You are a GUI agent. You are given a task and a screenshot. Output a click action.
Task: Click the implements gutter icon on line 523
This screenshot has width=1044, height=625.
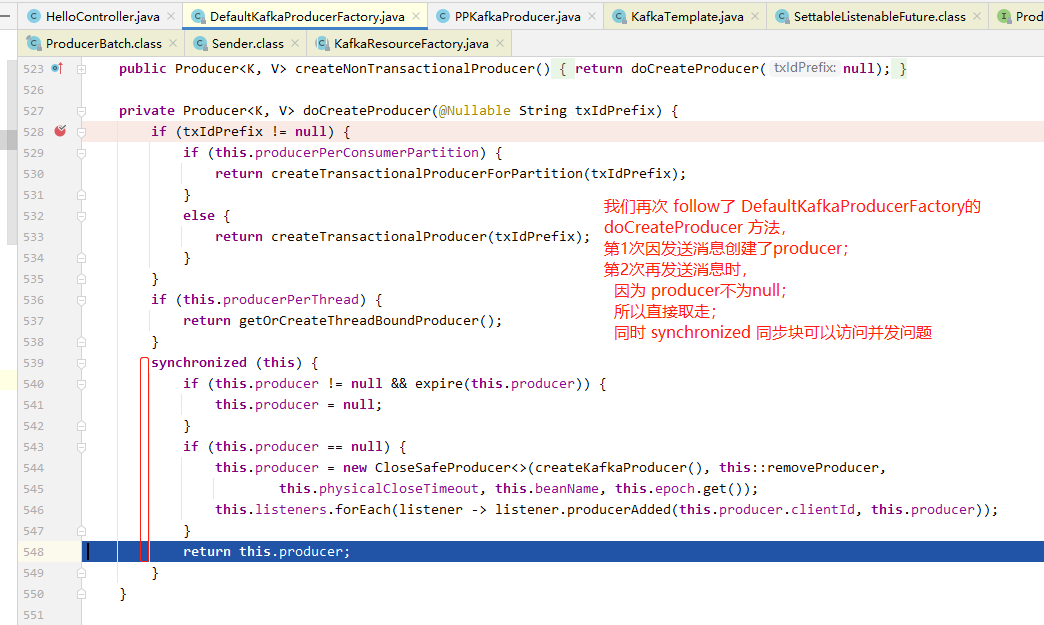click(57, 68)
